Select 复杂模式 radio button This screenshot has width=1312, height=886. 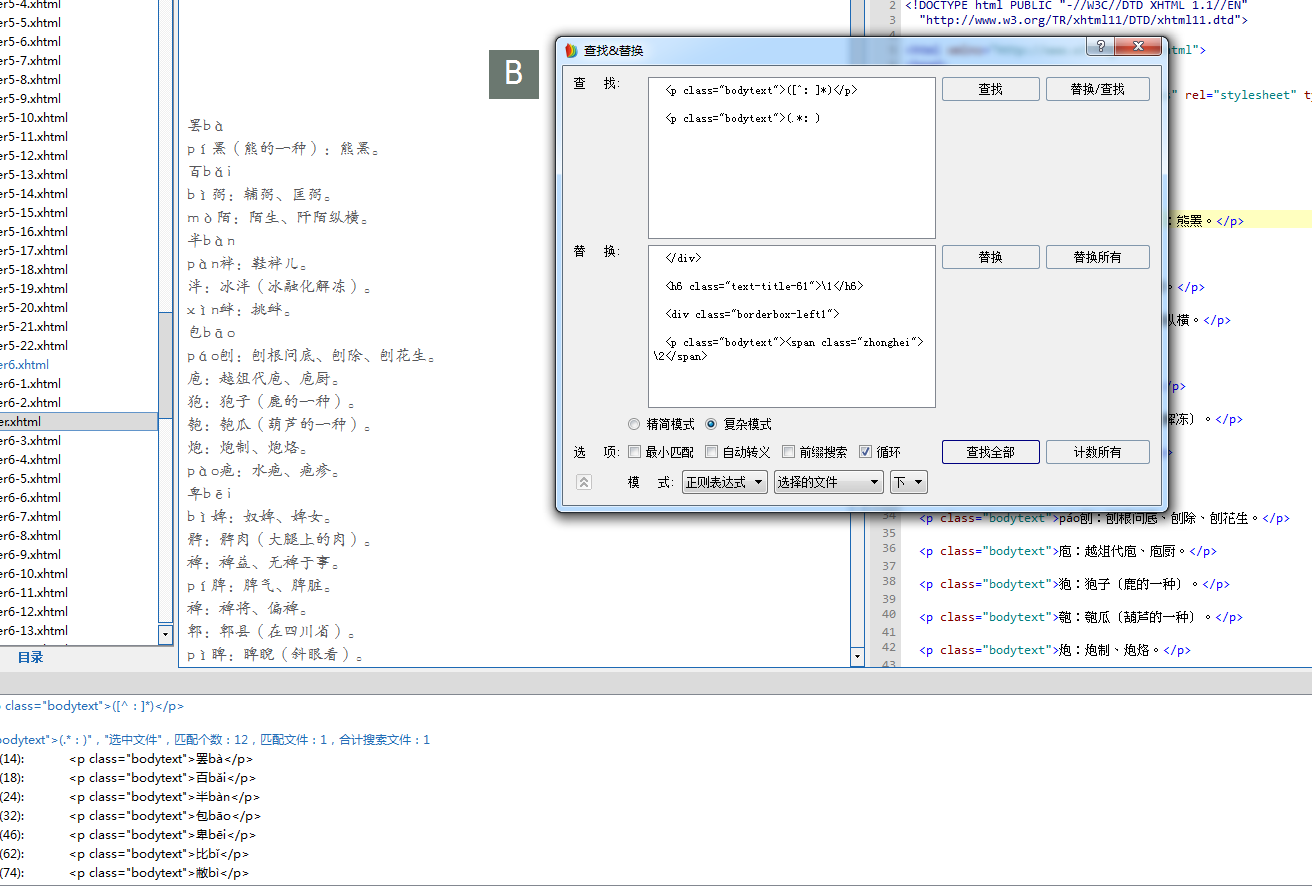pyautogui.click(x=711, y=424)
